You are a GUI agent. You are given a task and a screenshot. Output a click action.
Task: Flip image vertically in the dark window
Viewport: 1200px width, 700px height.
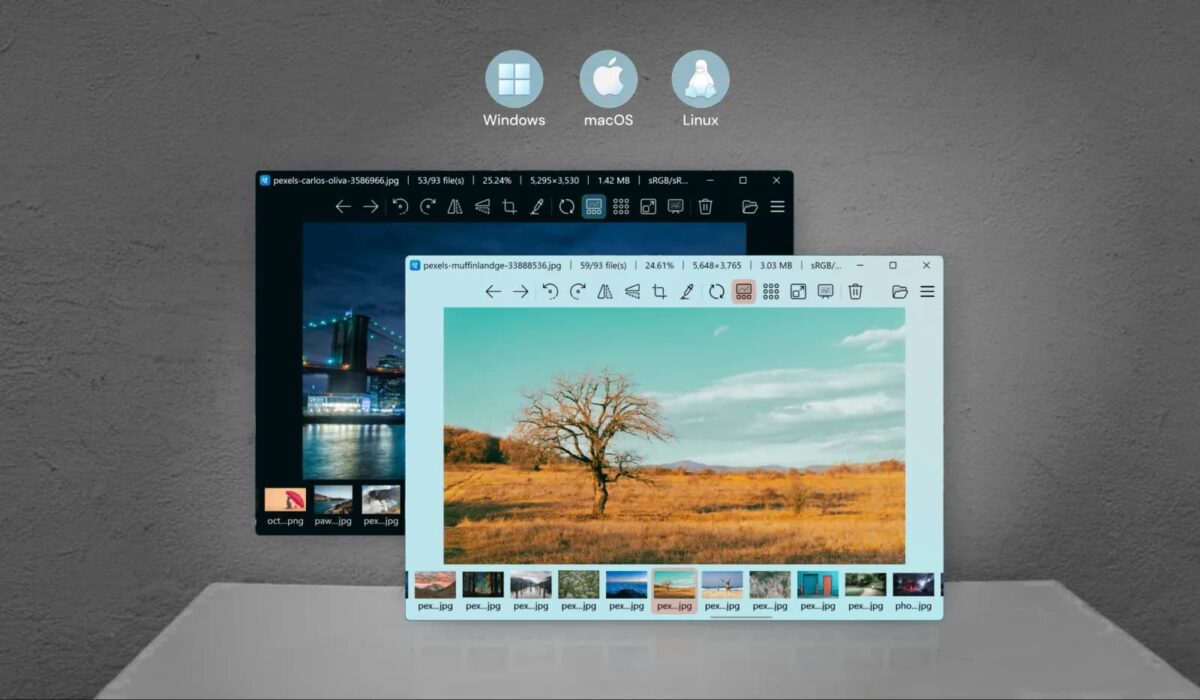pos(482,206)
